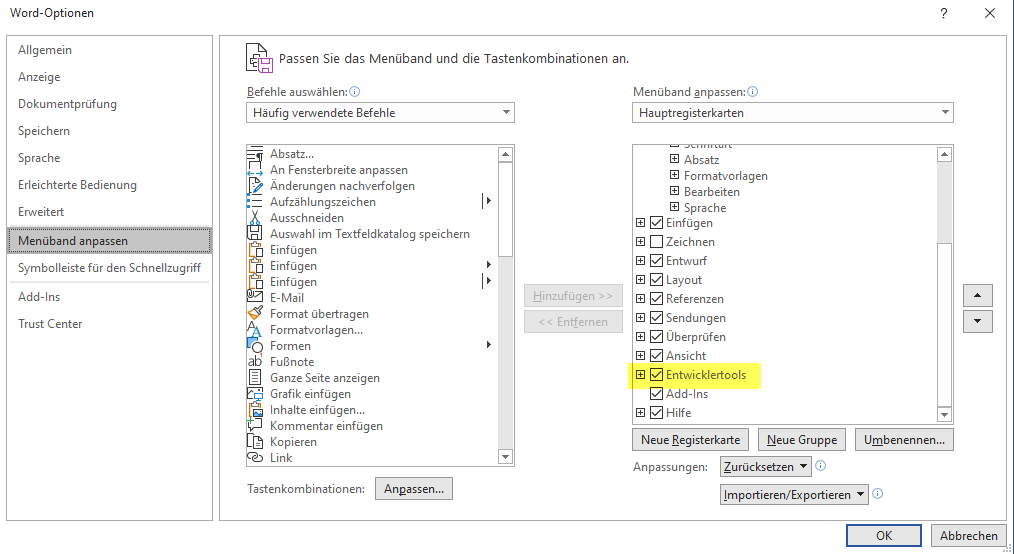Click info icon next to Menüband anpassen
The width and height of the screenshot is (1014, 554).
click(x=752, y=92)
